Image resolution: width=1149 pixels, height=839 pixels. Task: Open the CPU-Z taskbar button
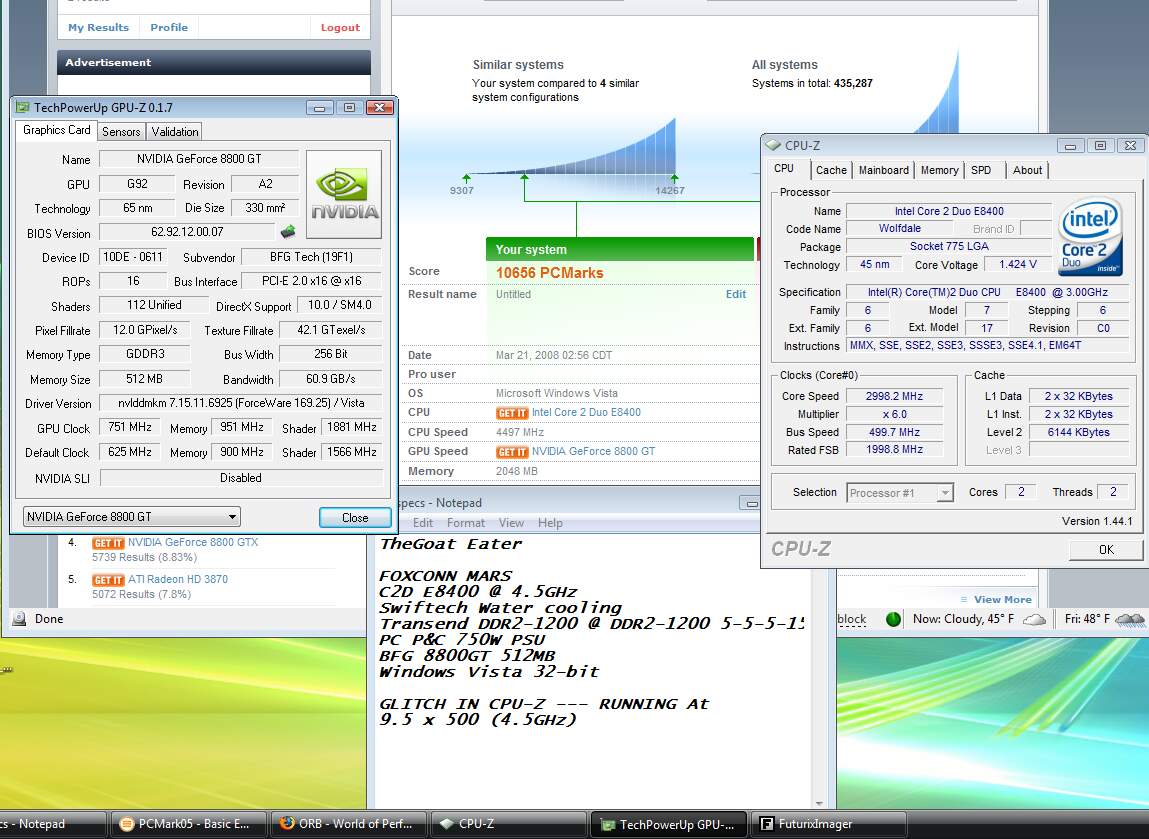click(x=509, y=824)
